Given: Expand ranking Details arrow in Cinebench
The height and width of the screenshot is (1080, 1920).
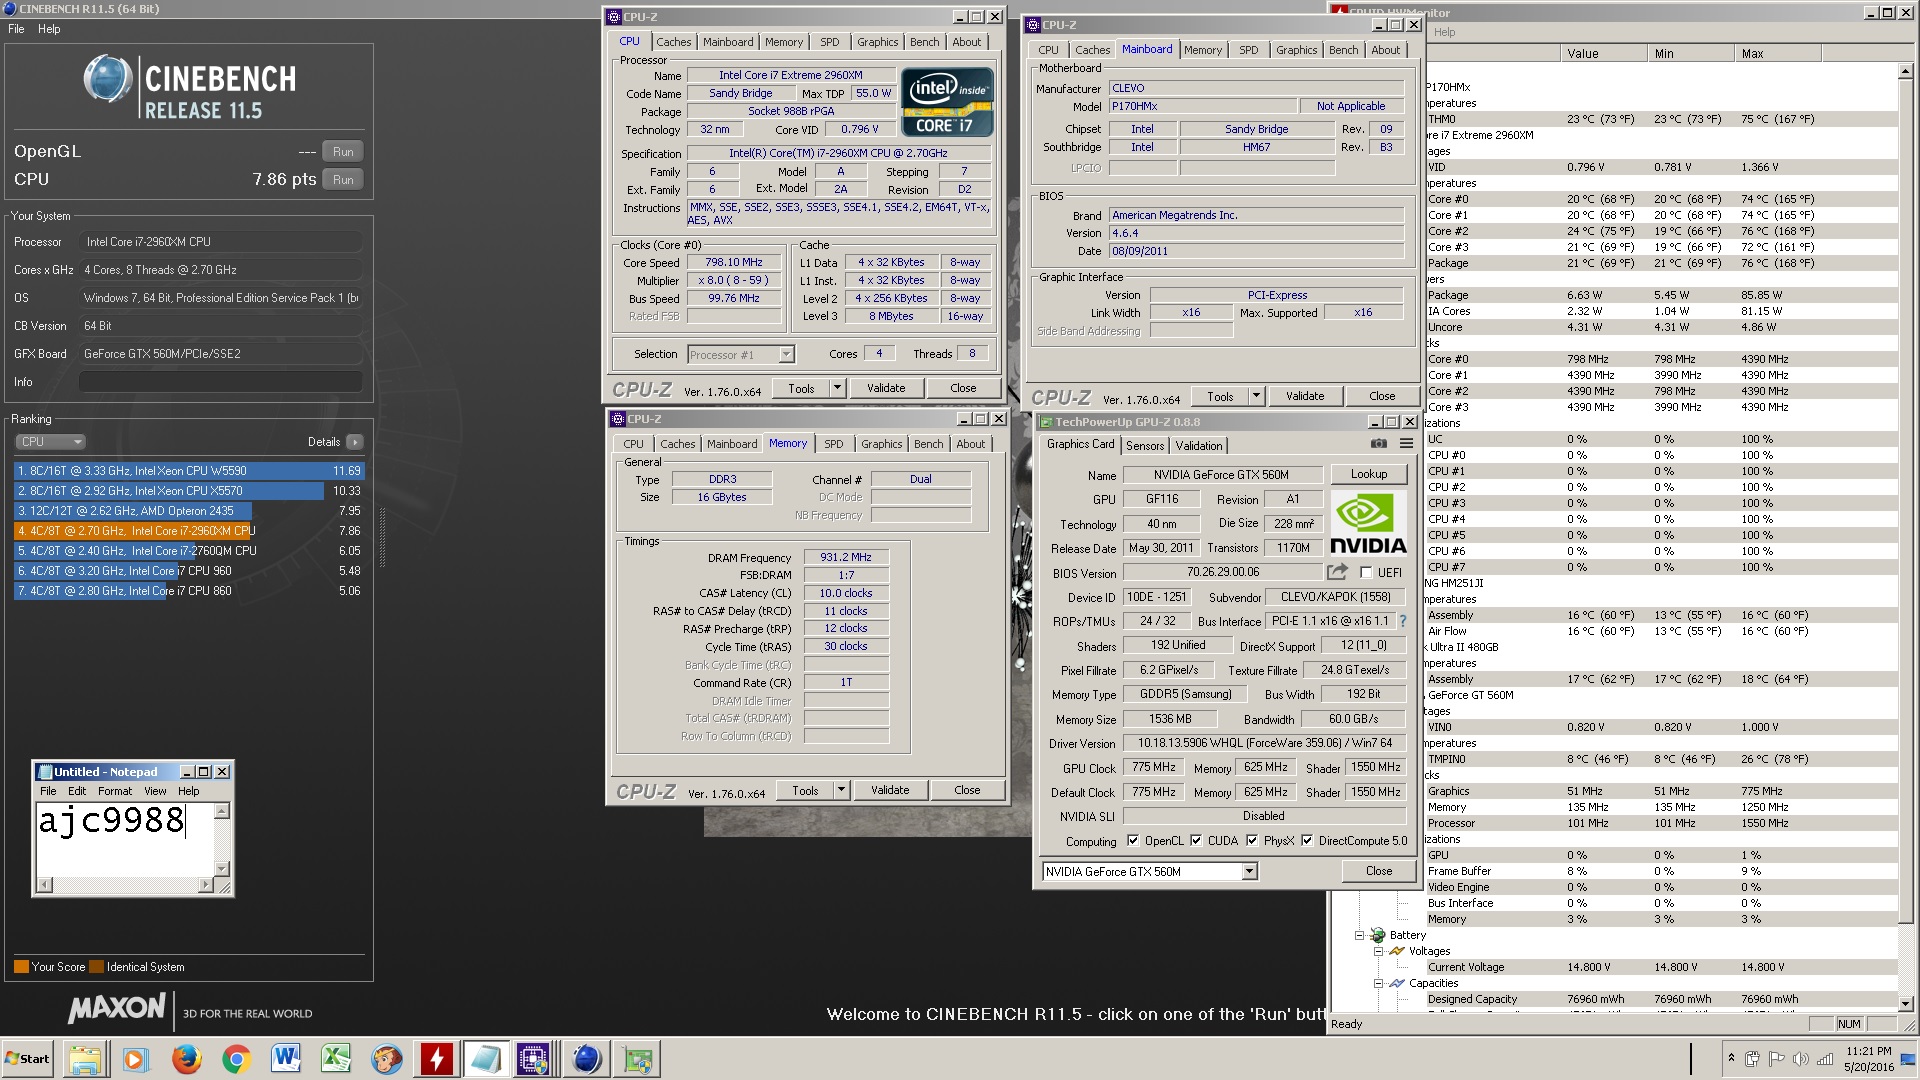Looking at the screenshot, I should pos(355,441).
